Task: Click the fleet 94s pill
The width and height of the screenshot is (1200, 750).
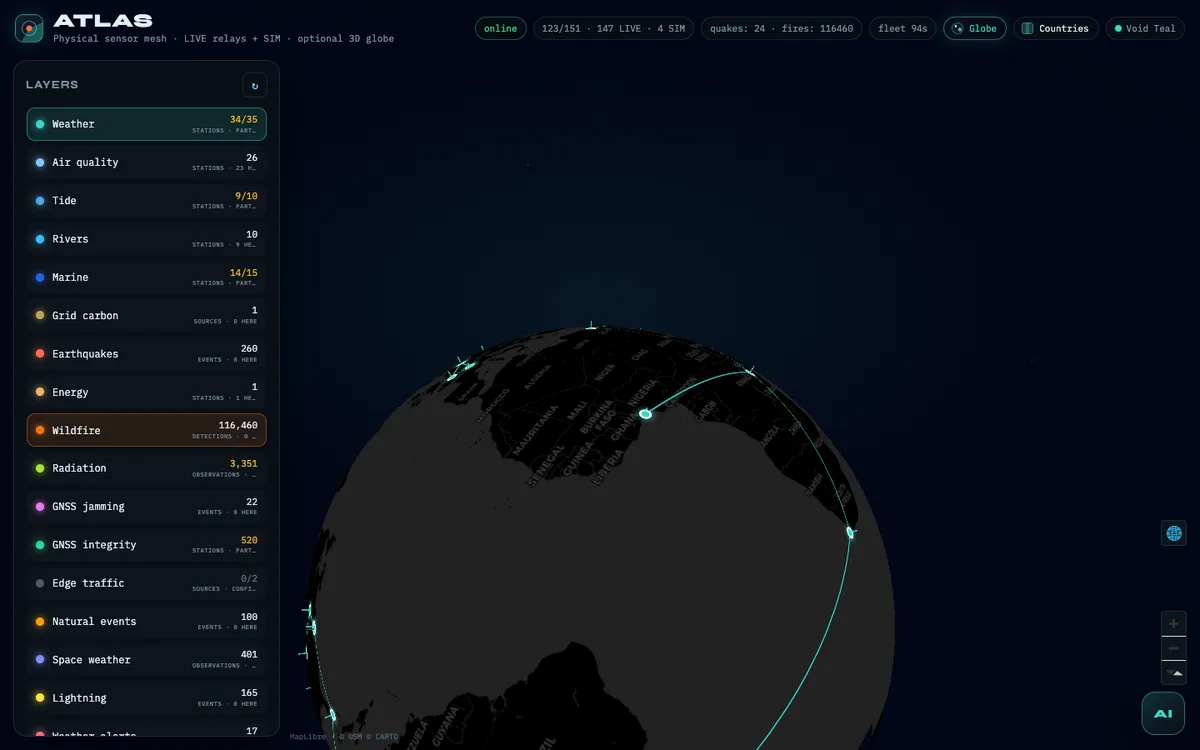Action: point(903,28)
